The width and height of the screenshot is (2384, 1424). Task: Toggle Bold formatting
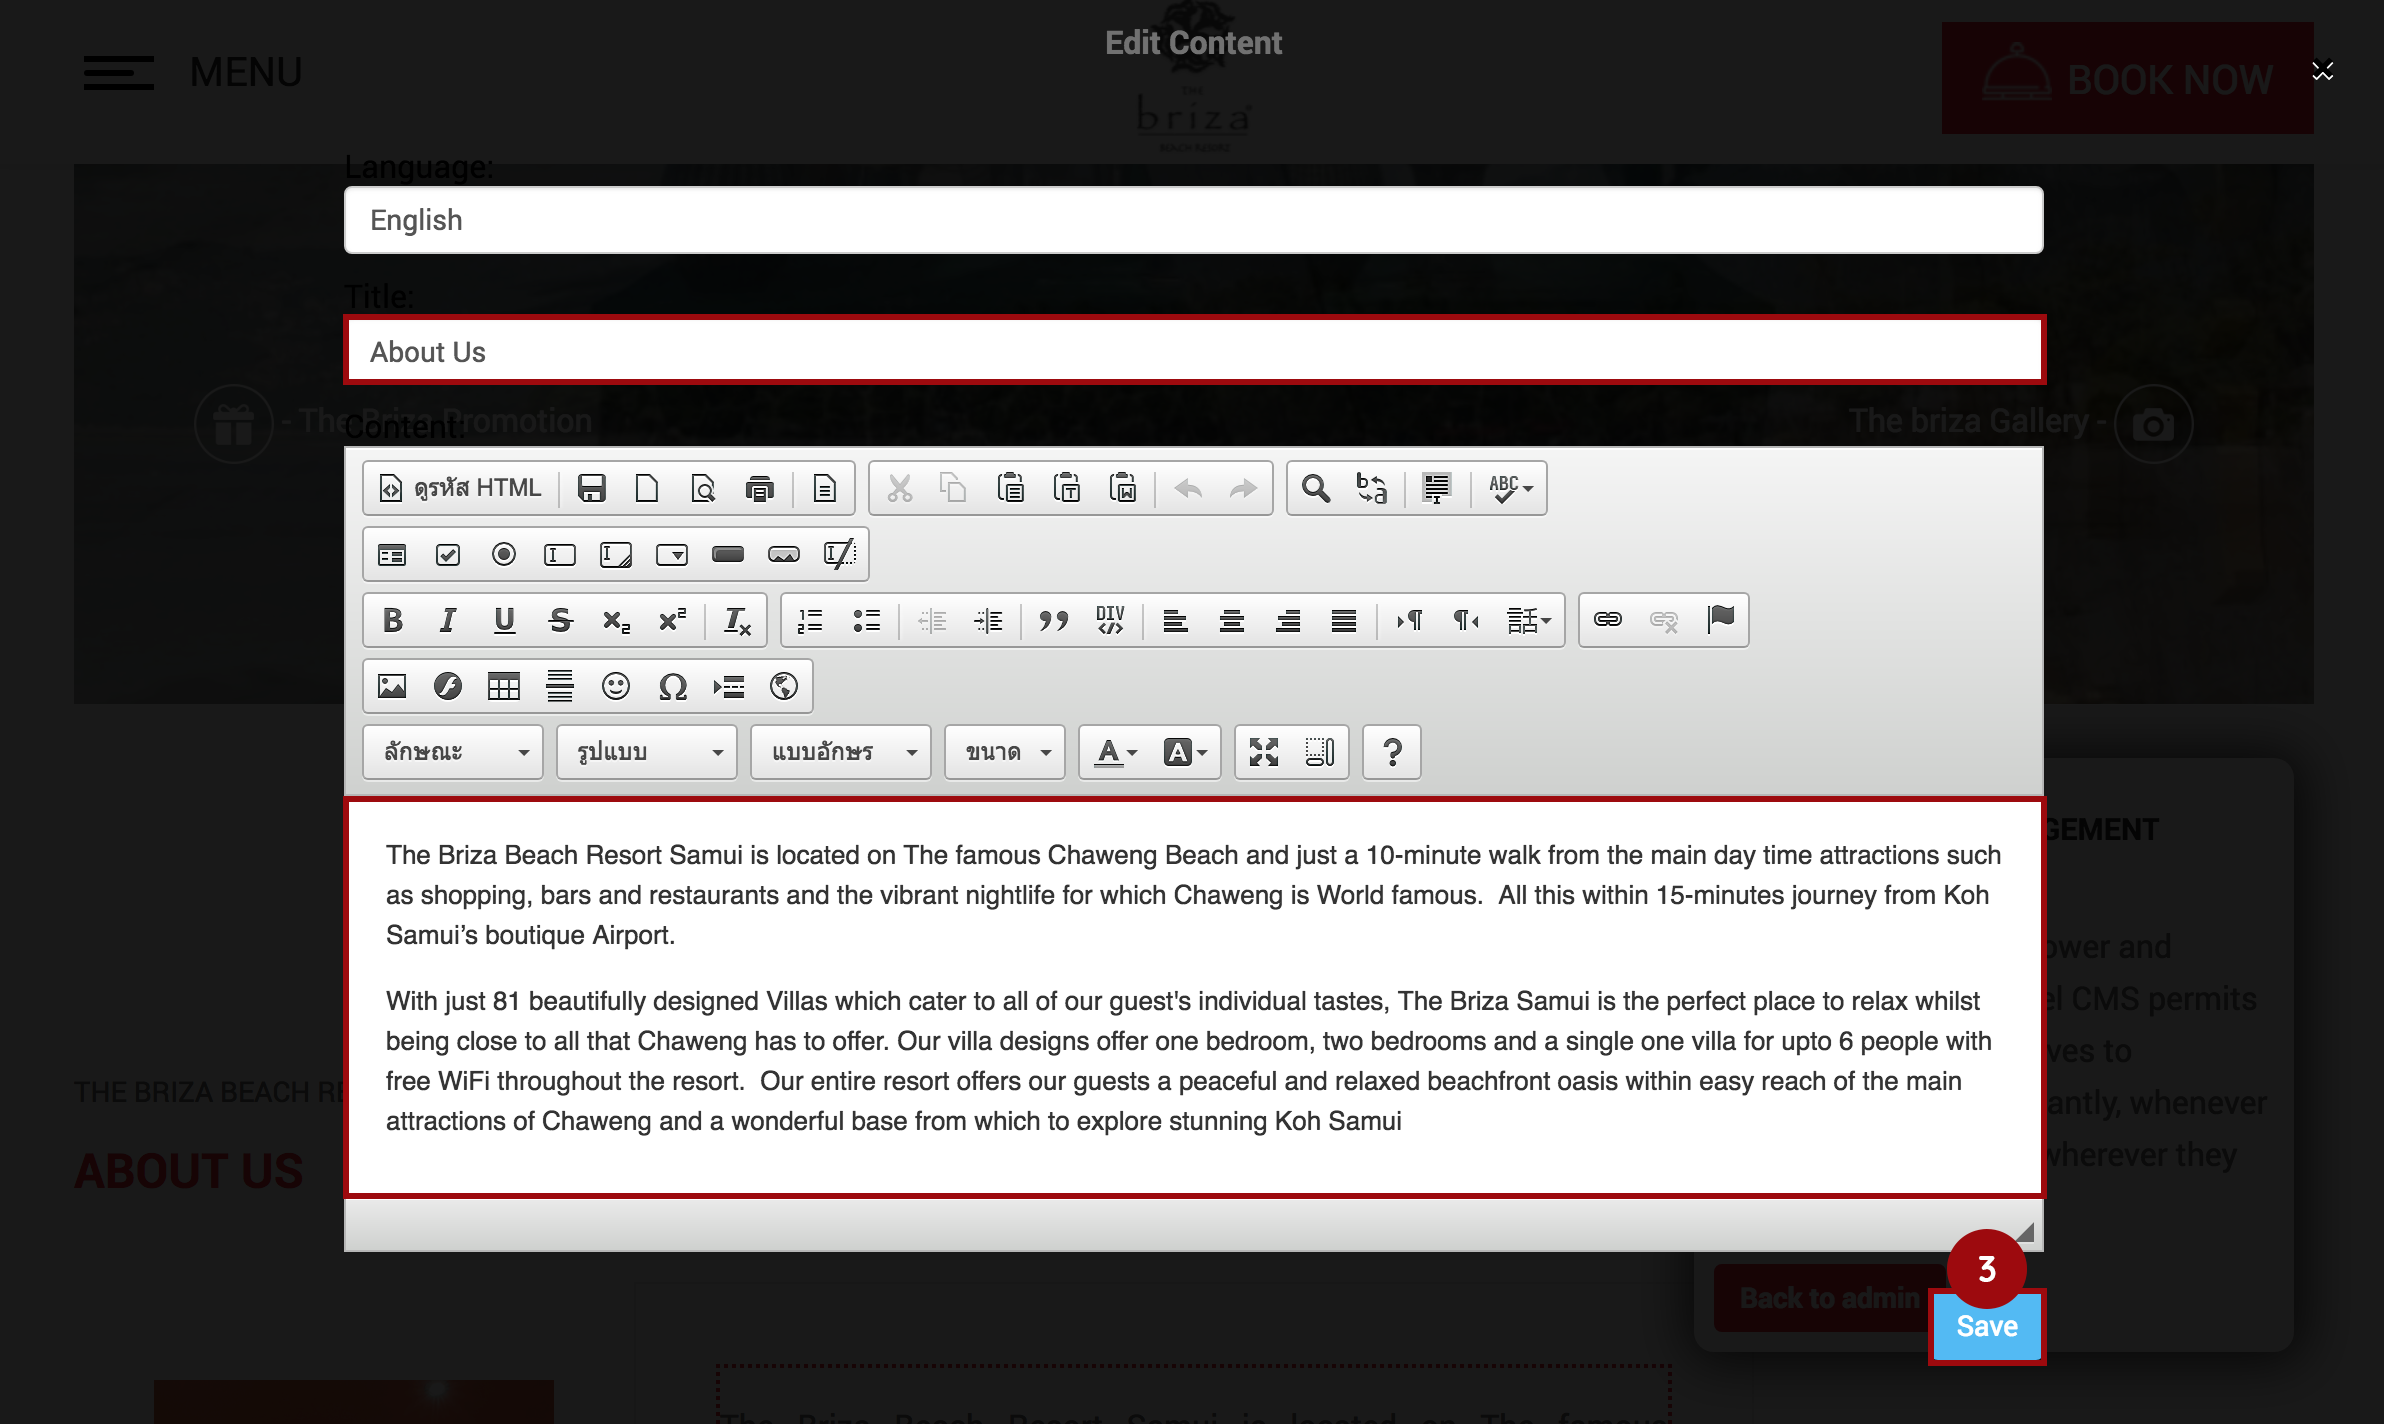pos(392,620)
